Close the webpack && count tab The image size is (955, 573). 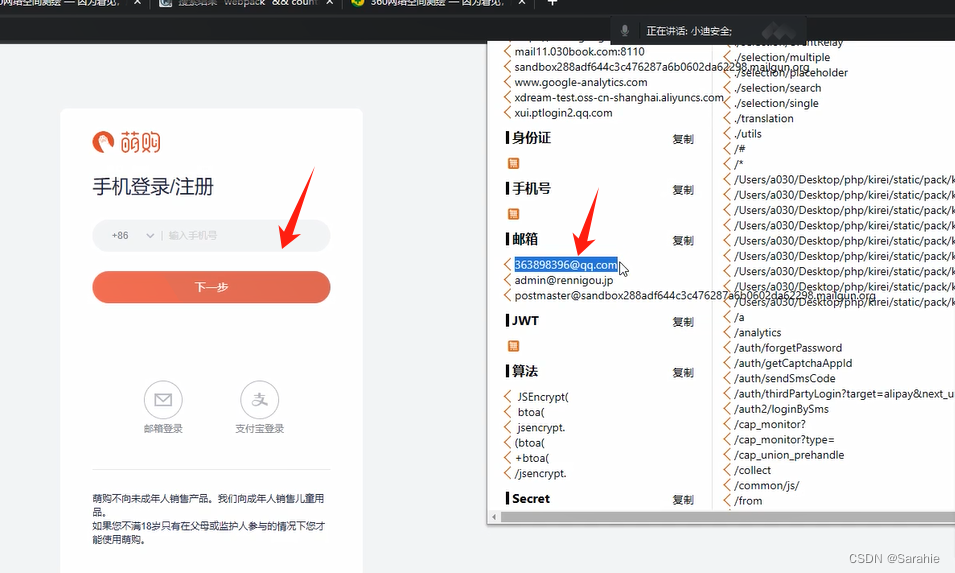point(329,2)
